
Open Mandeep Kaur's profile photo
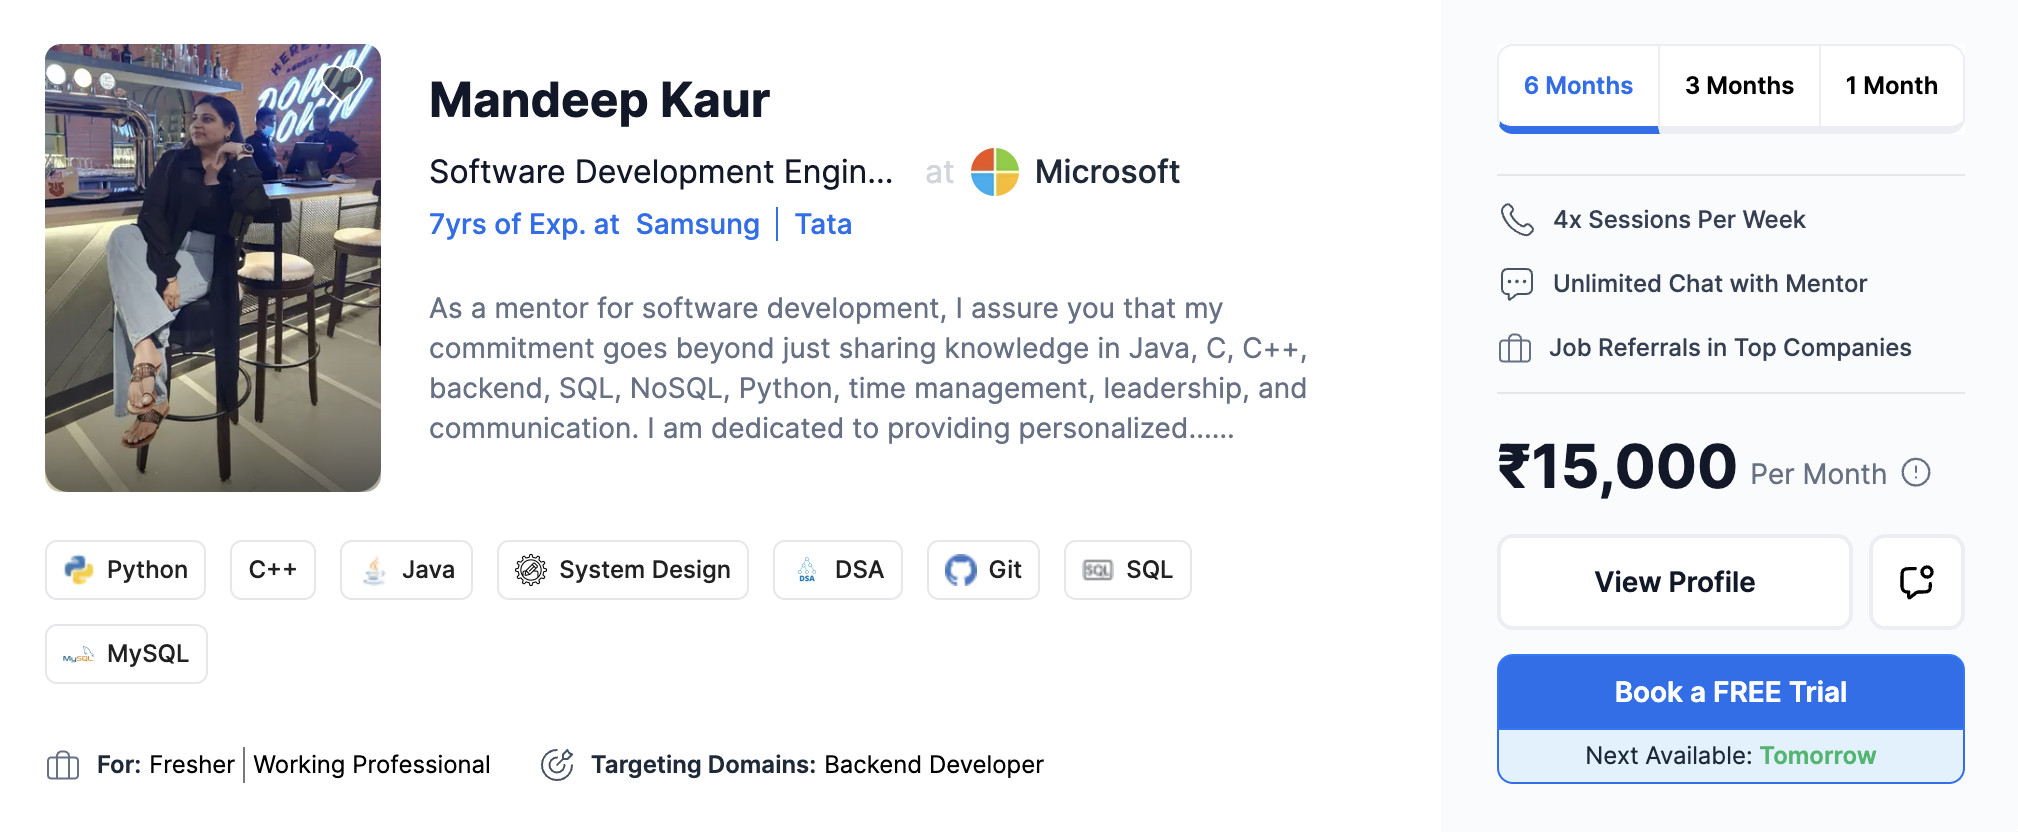click(x=213, y=268)
